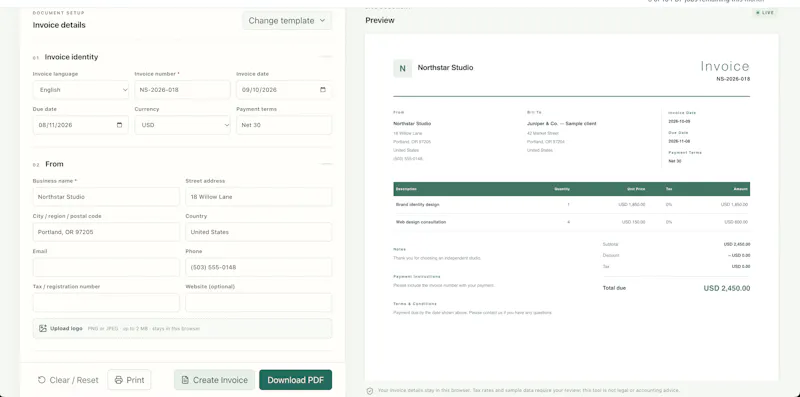Click the shield icon below the preview
Image resolution: width=800 pixels, height=397 pixels.
coord(370,391)
